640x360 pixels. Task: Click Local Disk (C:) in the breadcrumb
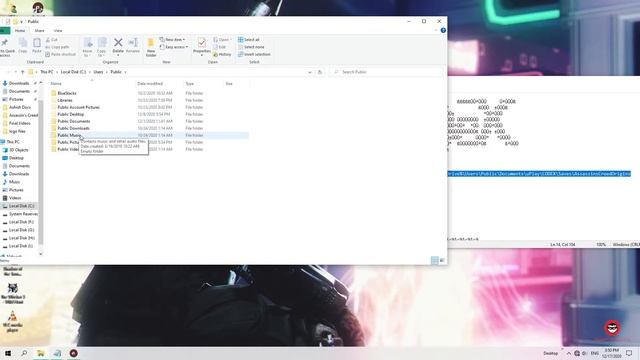pos(73,72)
